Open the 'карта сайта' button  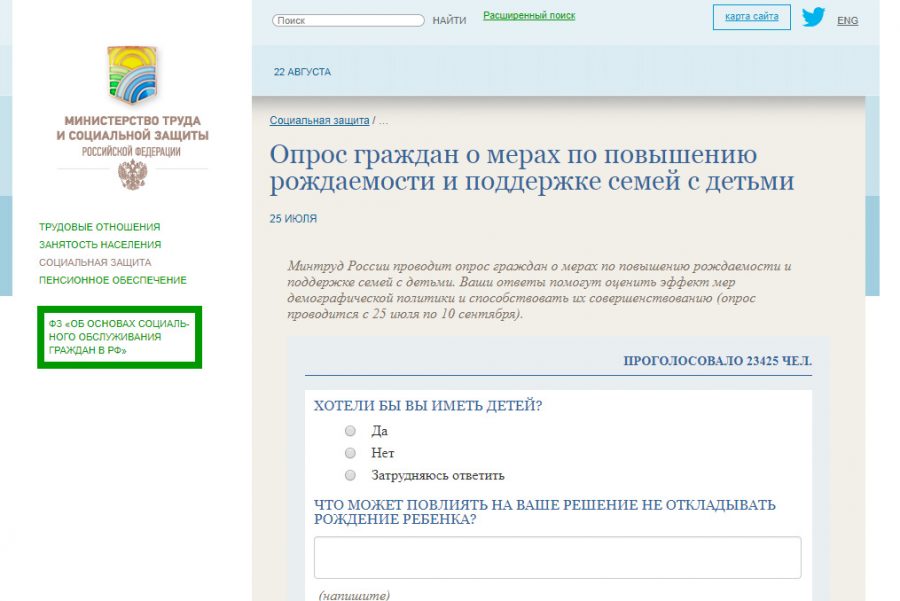click(752, 17)
